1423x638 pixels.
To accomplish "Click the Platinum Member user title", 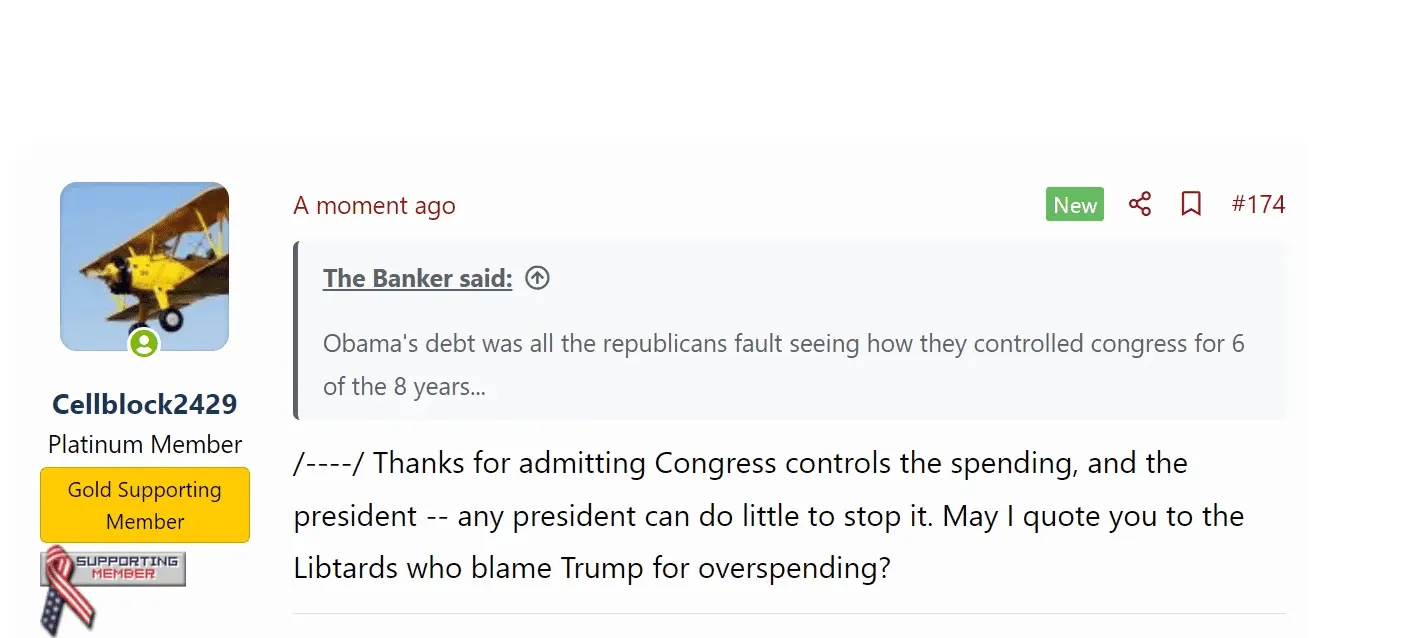I will (x=145, y=445).
